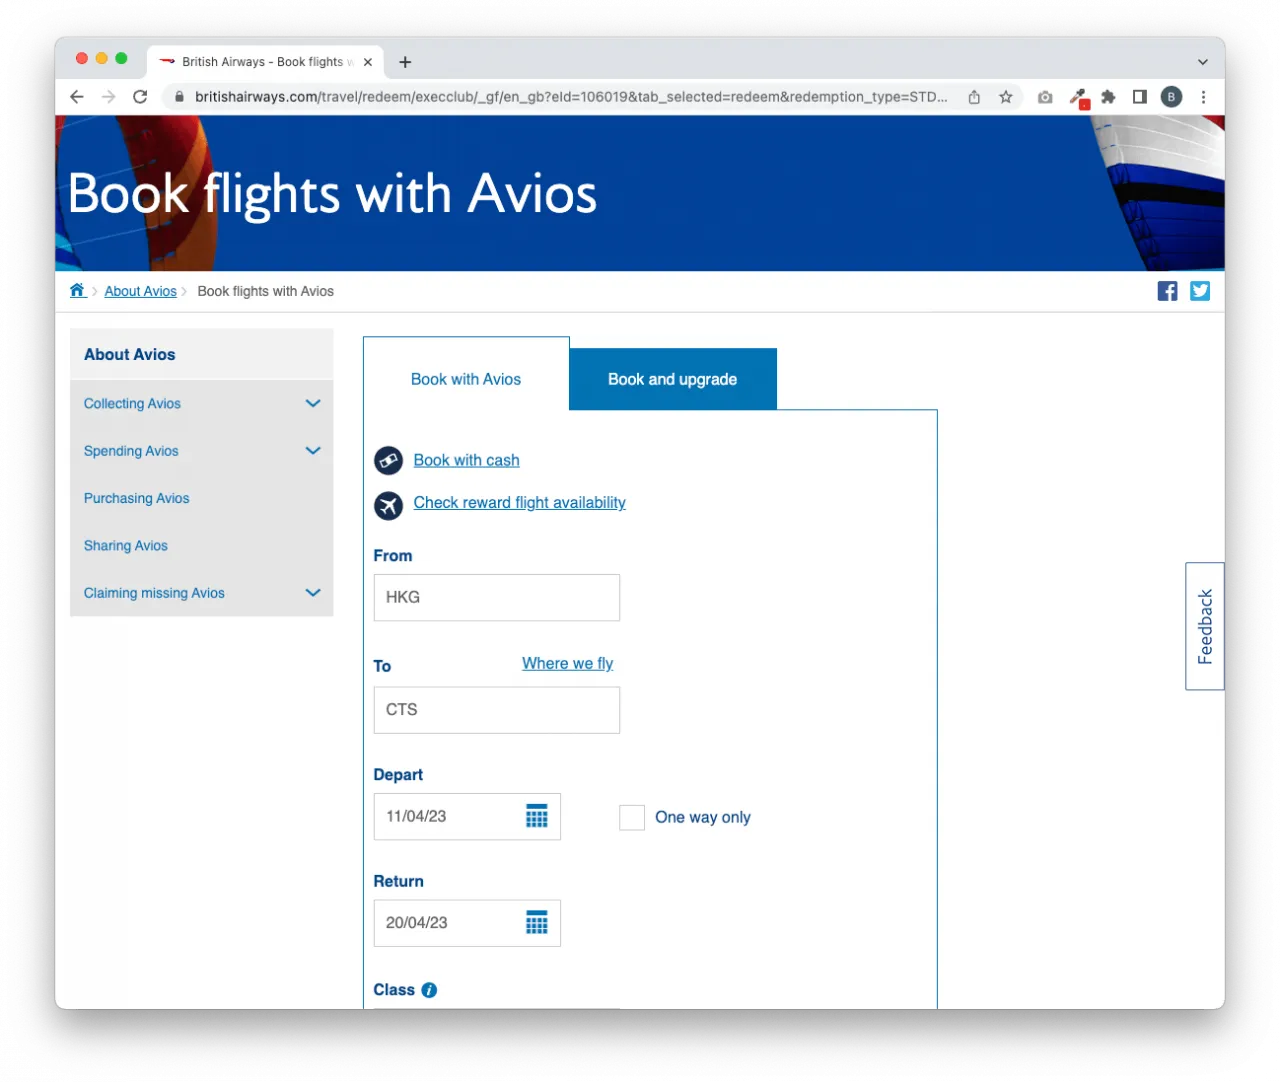The image size is (1280, 1082).
Task: Go back using browser back arrow
Action: (77, 97)
